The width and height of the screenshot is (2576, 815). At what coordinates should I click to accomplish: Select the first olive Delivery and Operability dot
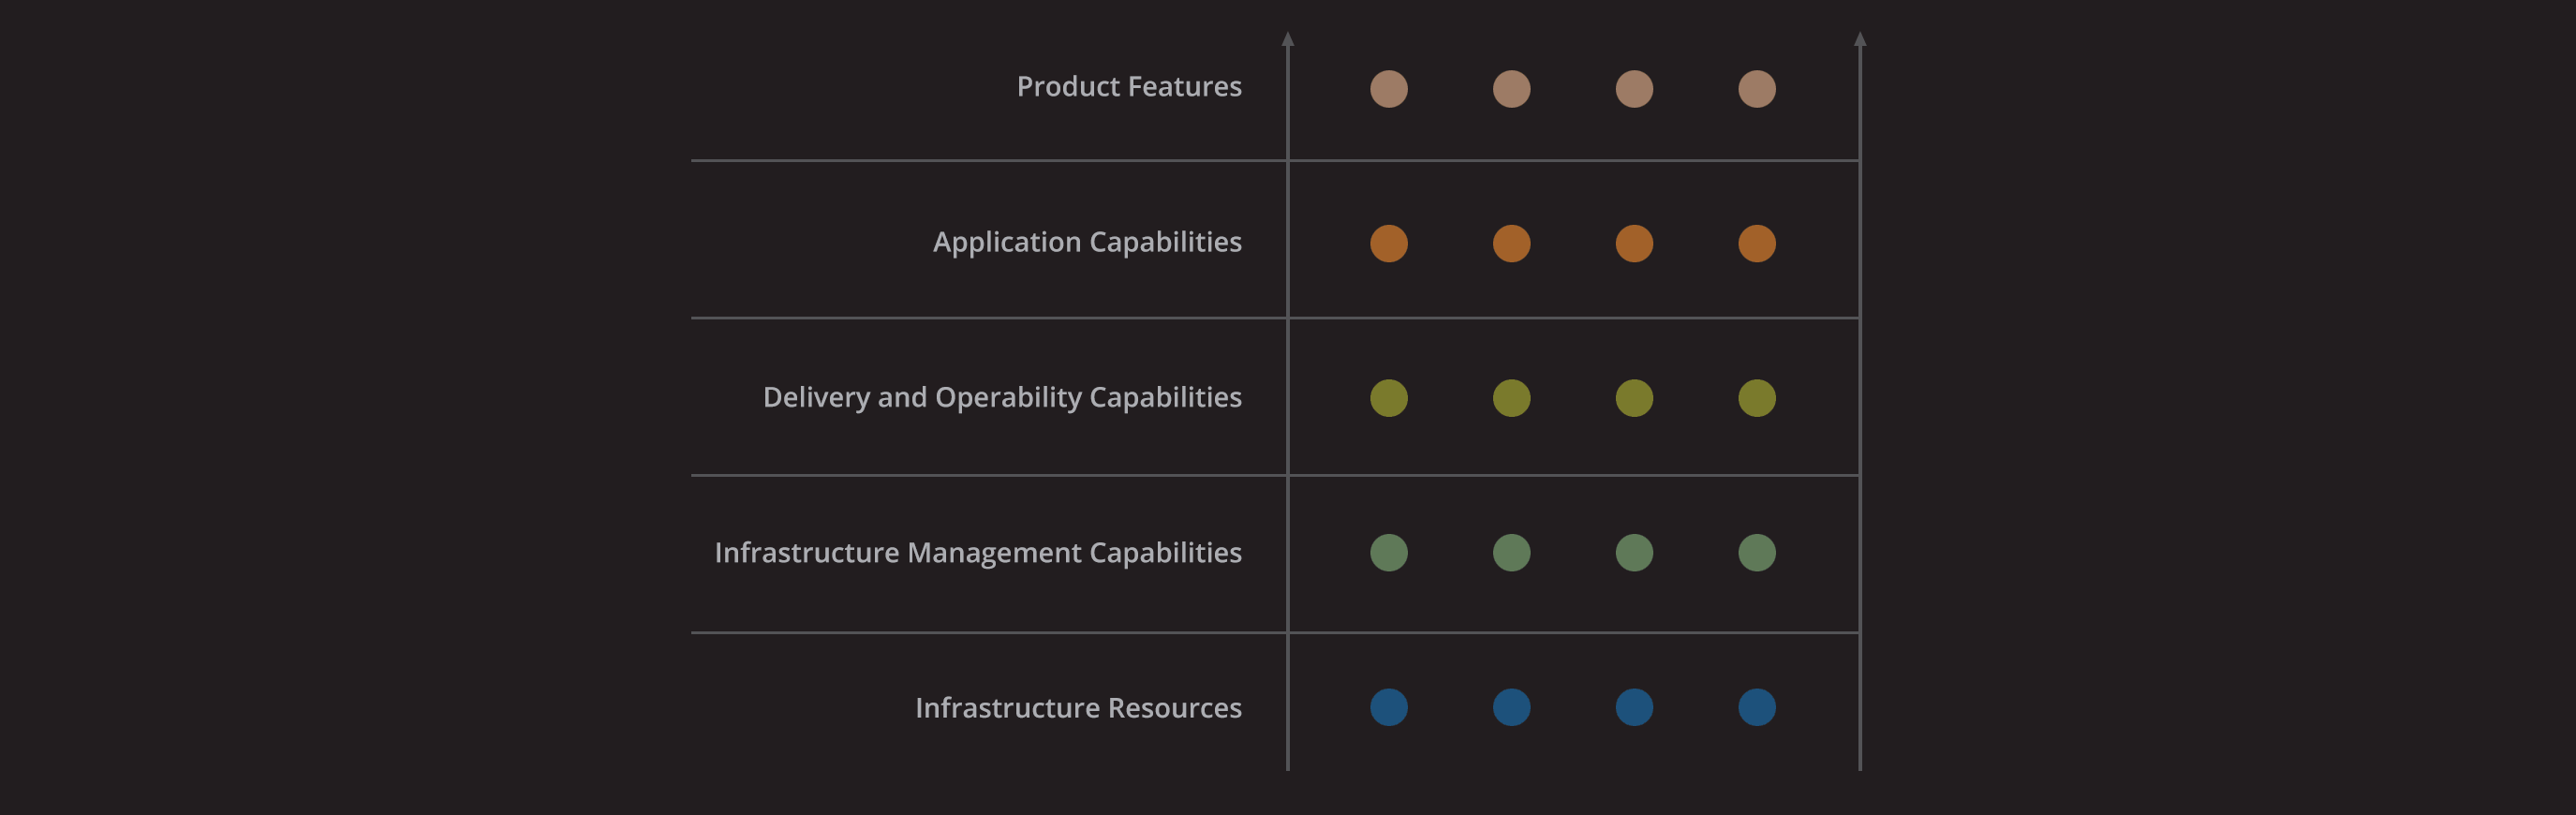pos(1388,398)
